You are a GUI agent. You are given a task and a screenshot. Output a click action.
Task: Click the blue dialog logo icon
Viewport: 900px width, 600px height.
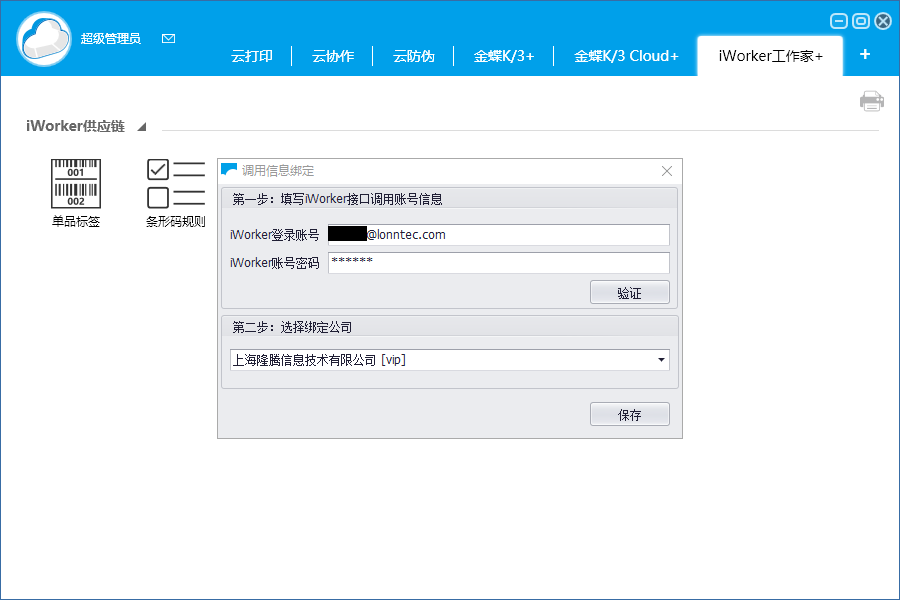point(229,170)
